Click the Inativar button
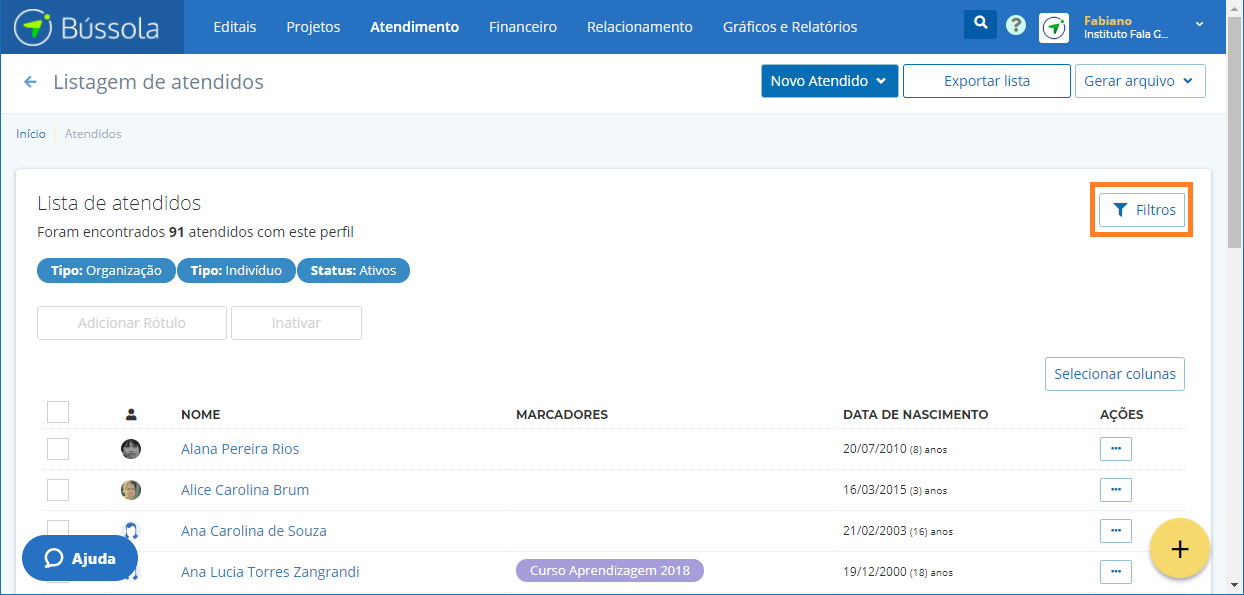The height and width of the screenshot is (595, 1244). [296, 323]
